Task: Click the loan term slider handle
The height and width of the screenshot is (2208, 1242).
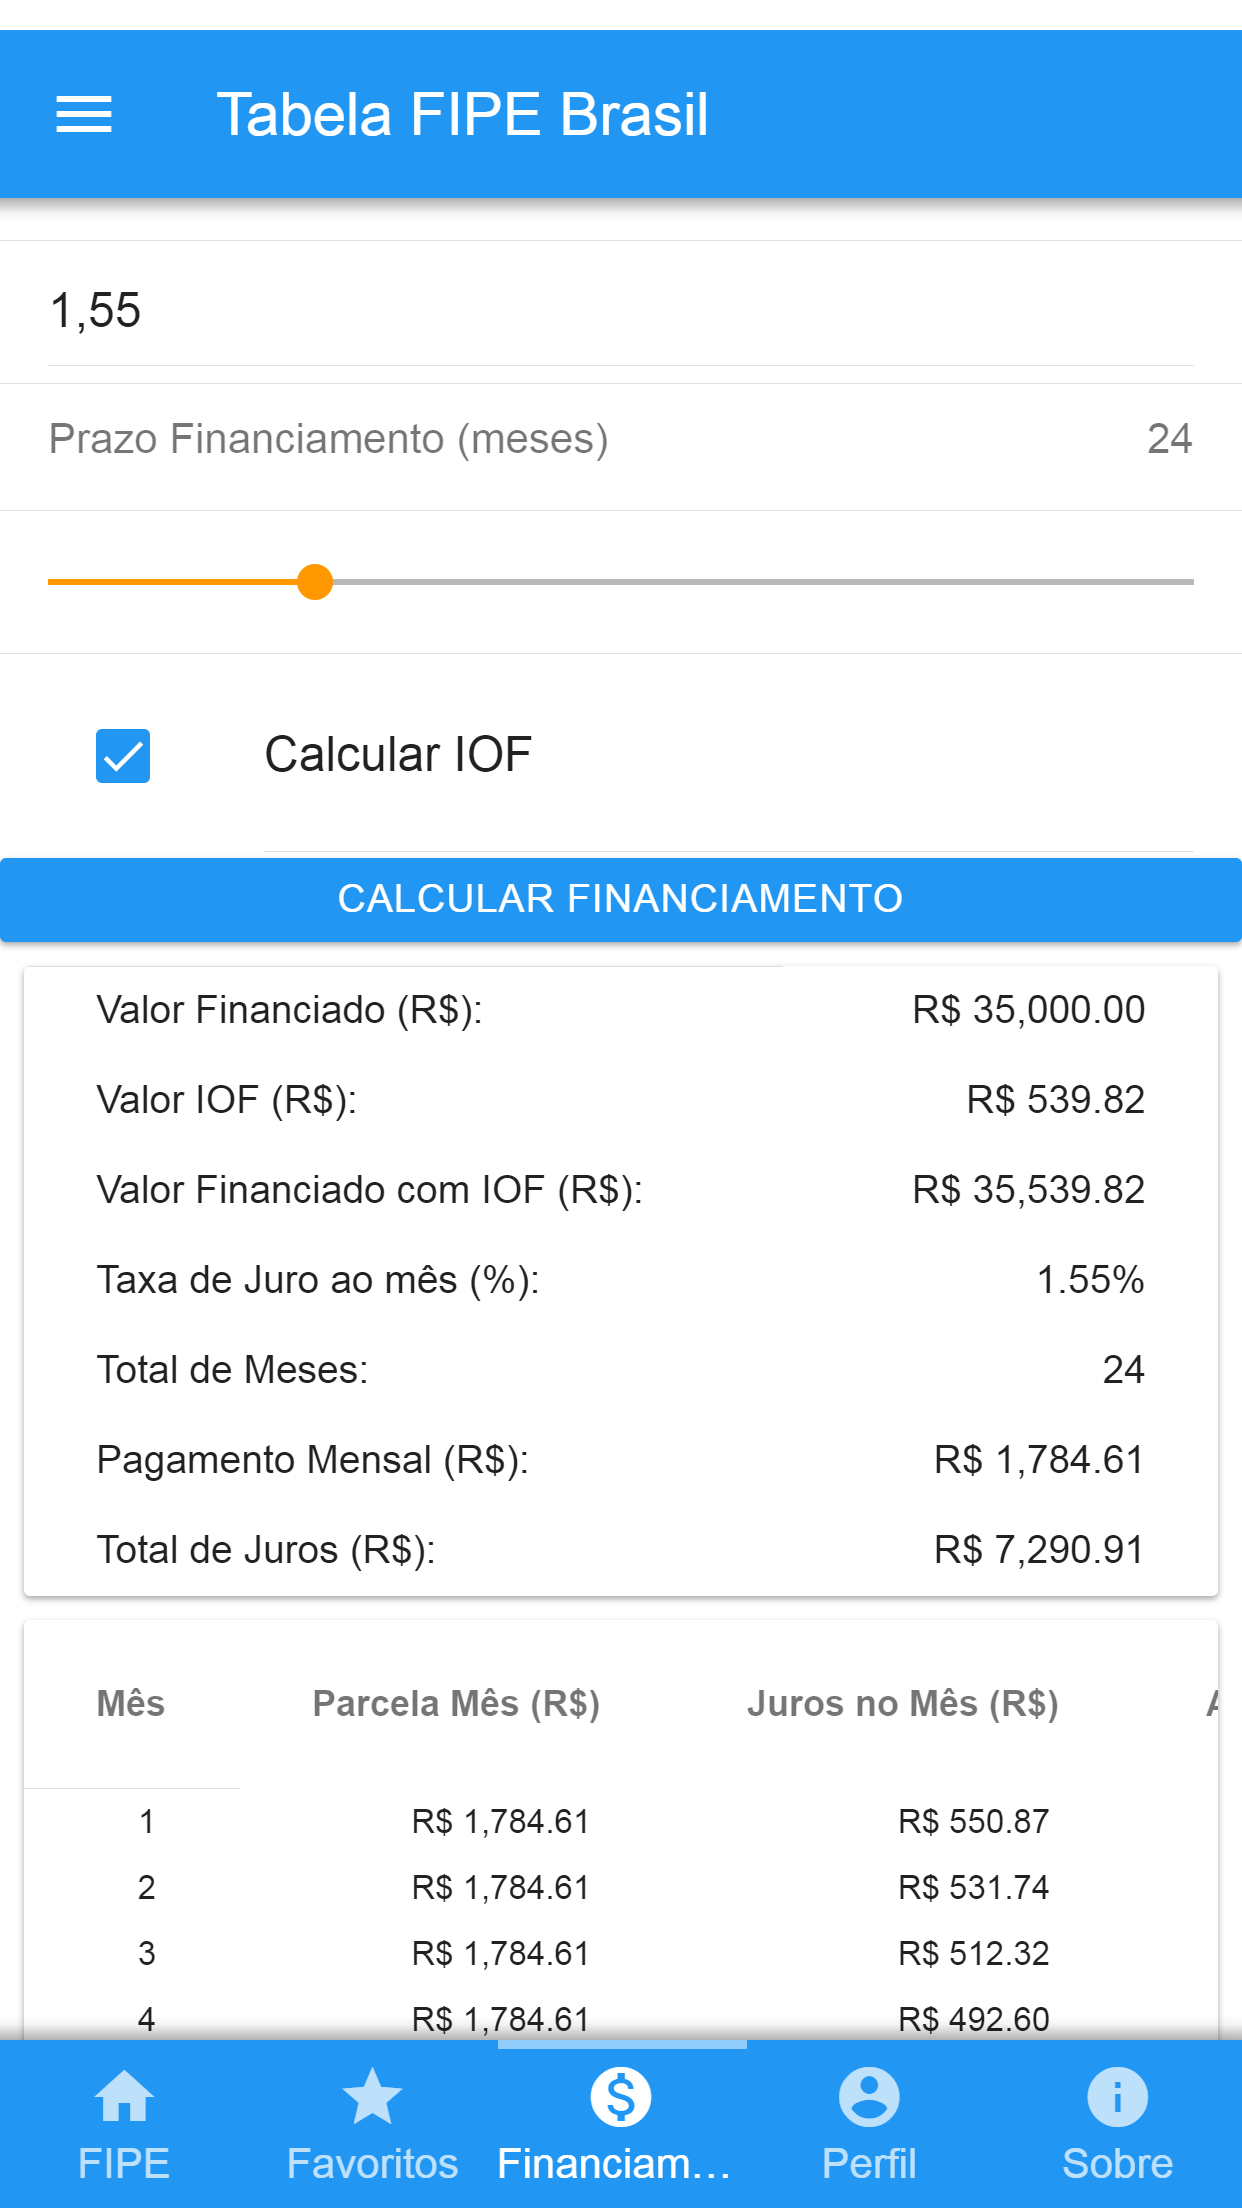Action: [315, 582]
